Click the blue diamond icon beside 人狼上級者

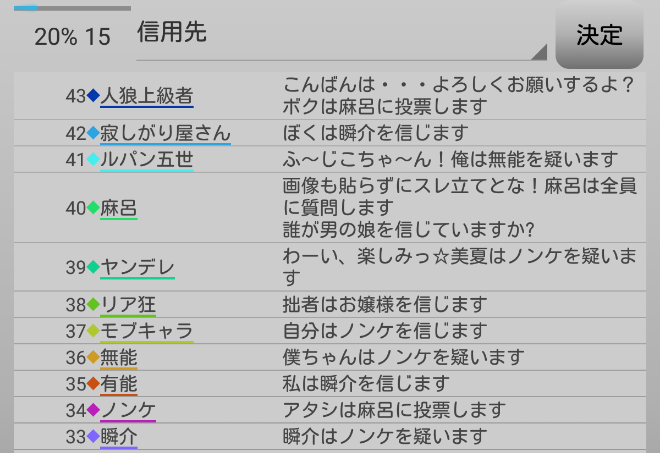click(94, 97)
